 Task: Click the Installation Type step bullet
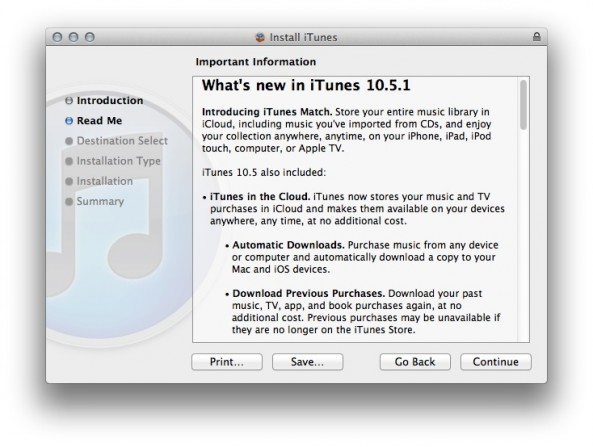click(69, 161)
